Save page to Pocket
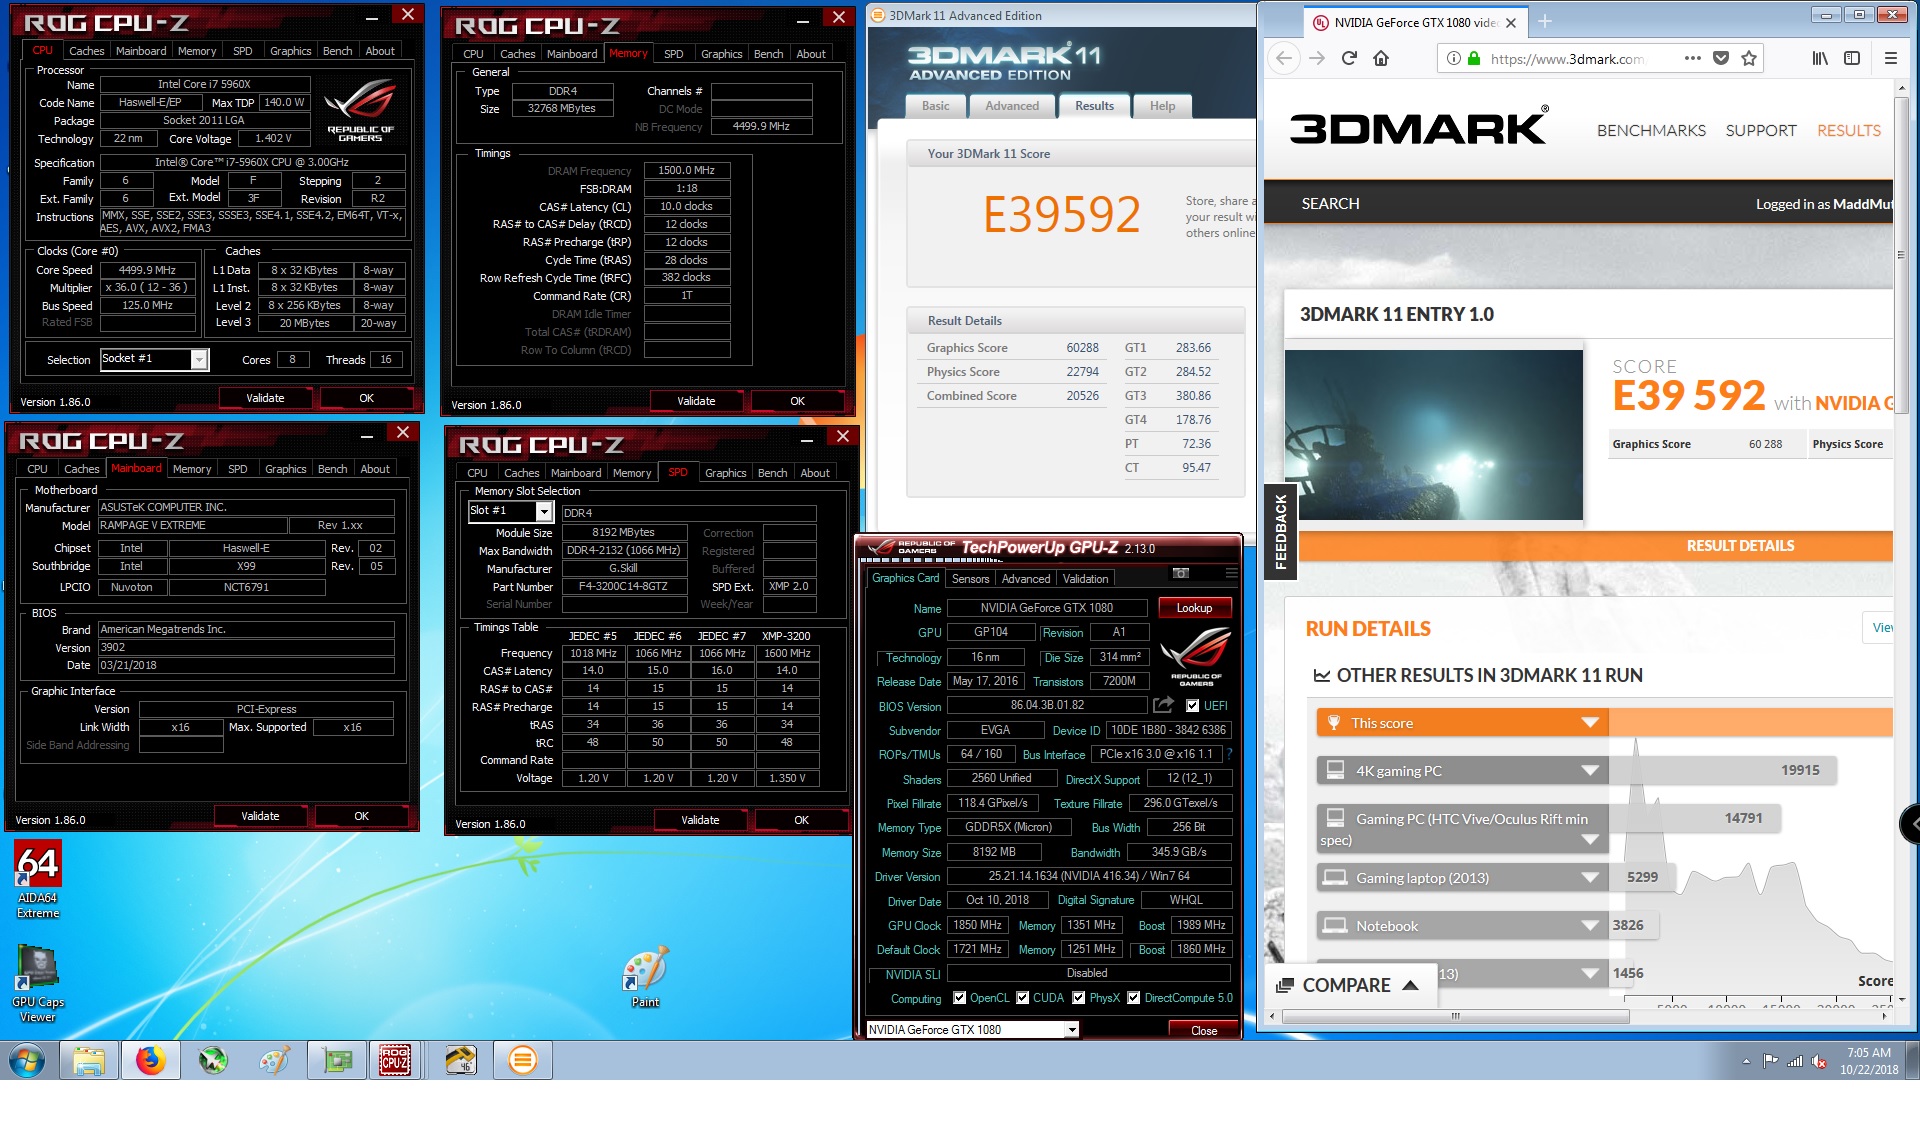The width and height of the screenshot is (1920, 1134). point(1721,58)
